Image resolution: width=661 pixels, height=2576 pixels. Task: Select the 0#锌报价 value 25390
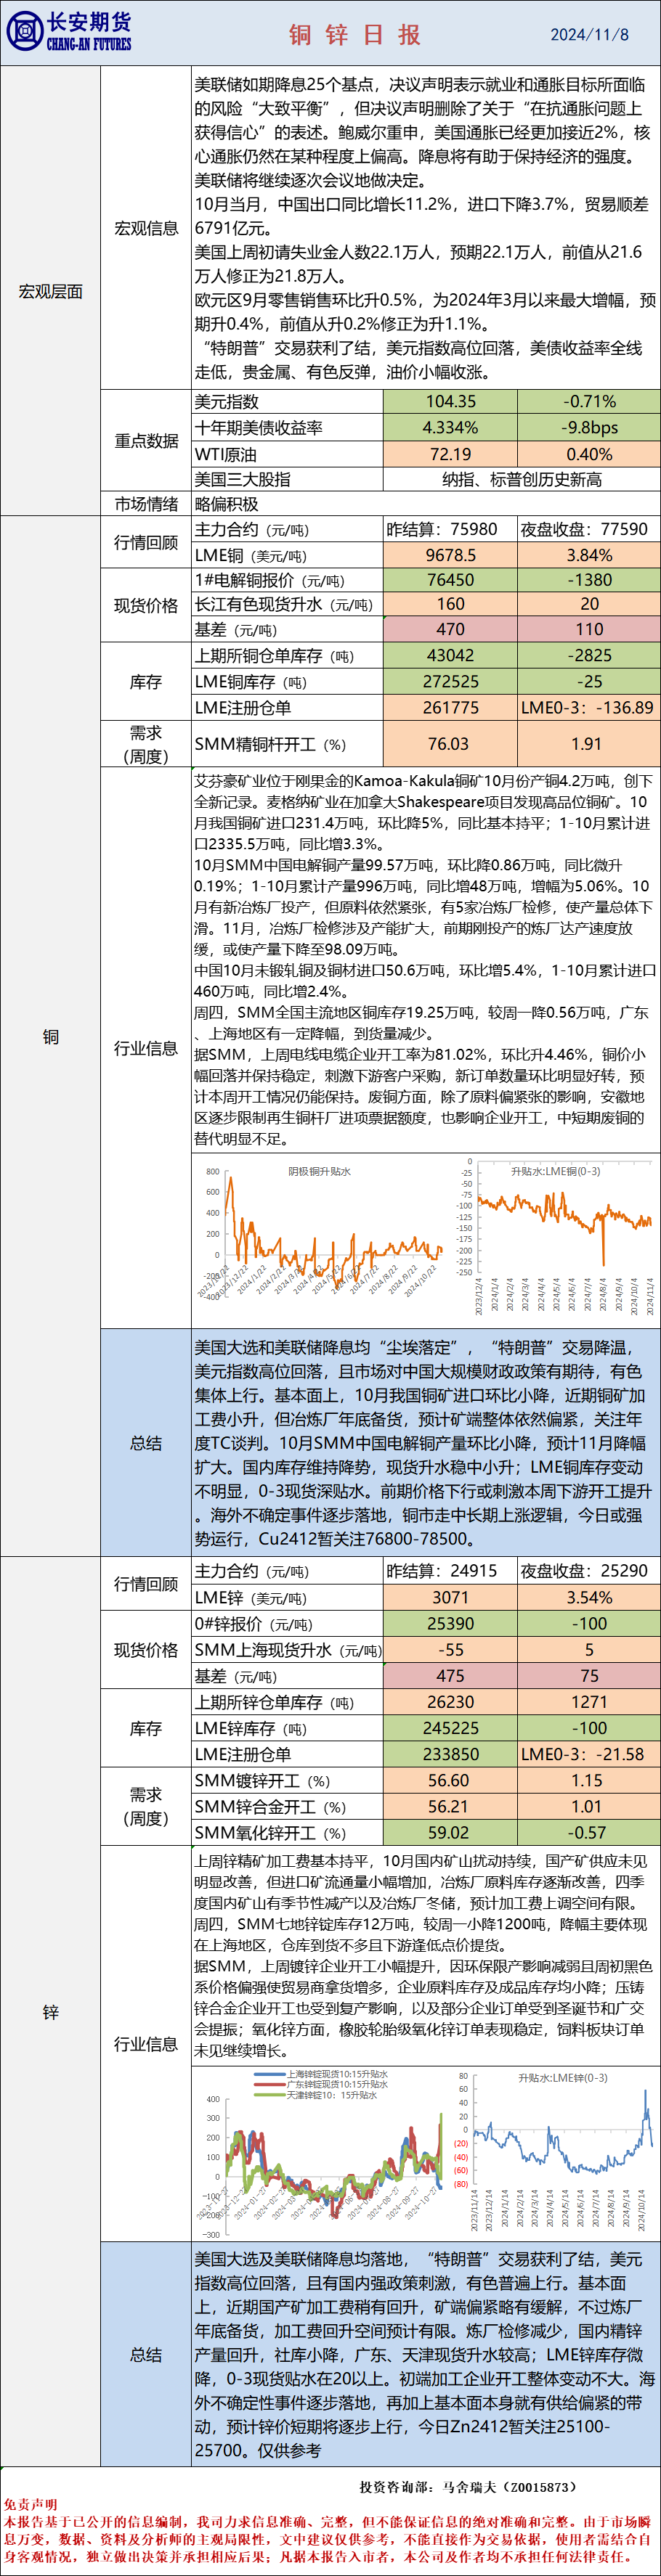450,1623
